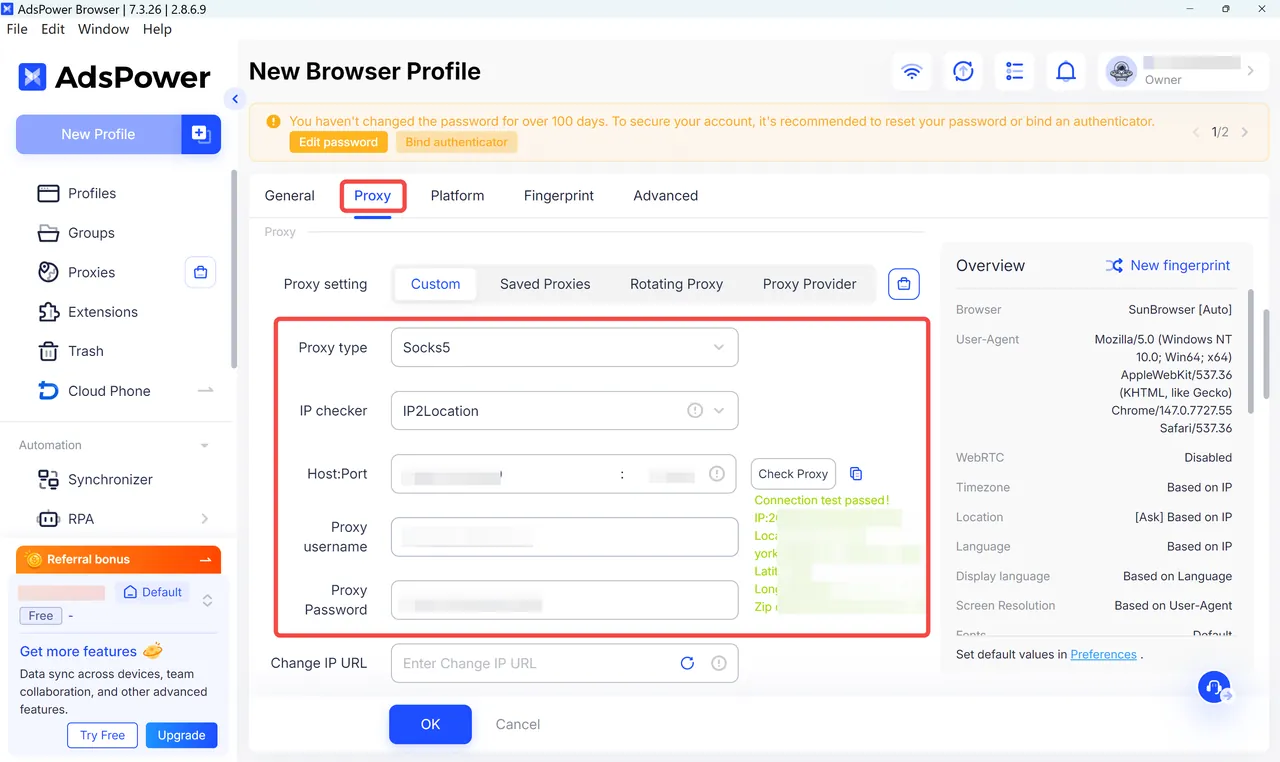The width and height of the screenshot is (1280, 762).
Task: Click the info icon in Change IP URL field
Action: pyautogui.click(x=718, y=663)
